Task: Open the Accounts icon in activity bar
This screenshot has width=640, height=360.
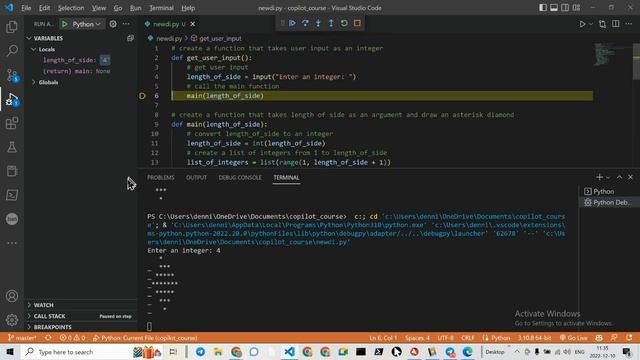Action: (x=12, y=296)
